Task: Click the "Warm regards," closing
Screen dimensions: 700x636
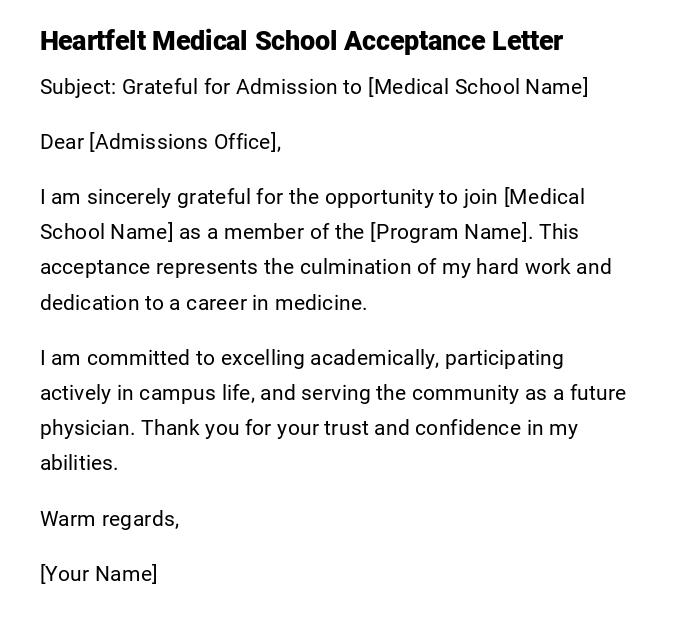Action: (109, 519)
